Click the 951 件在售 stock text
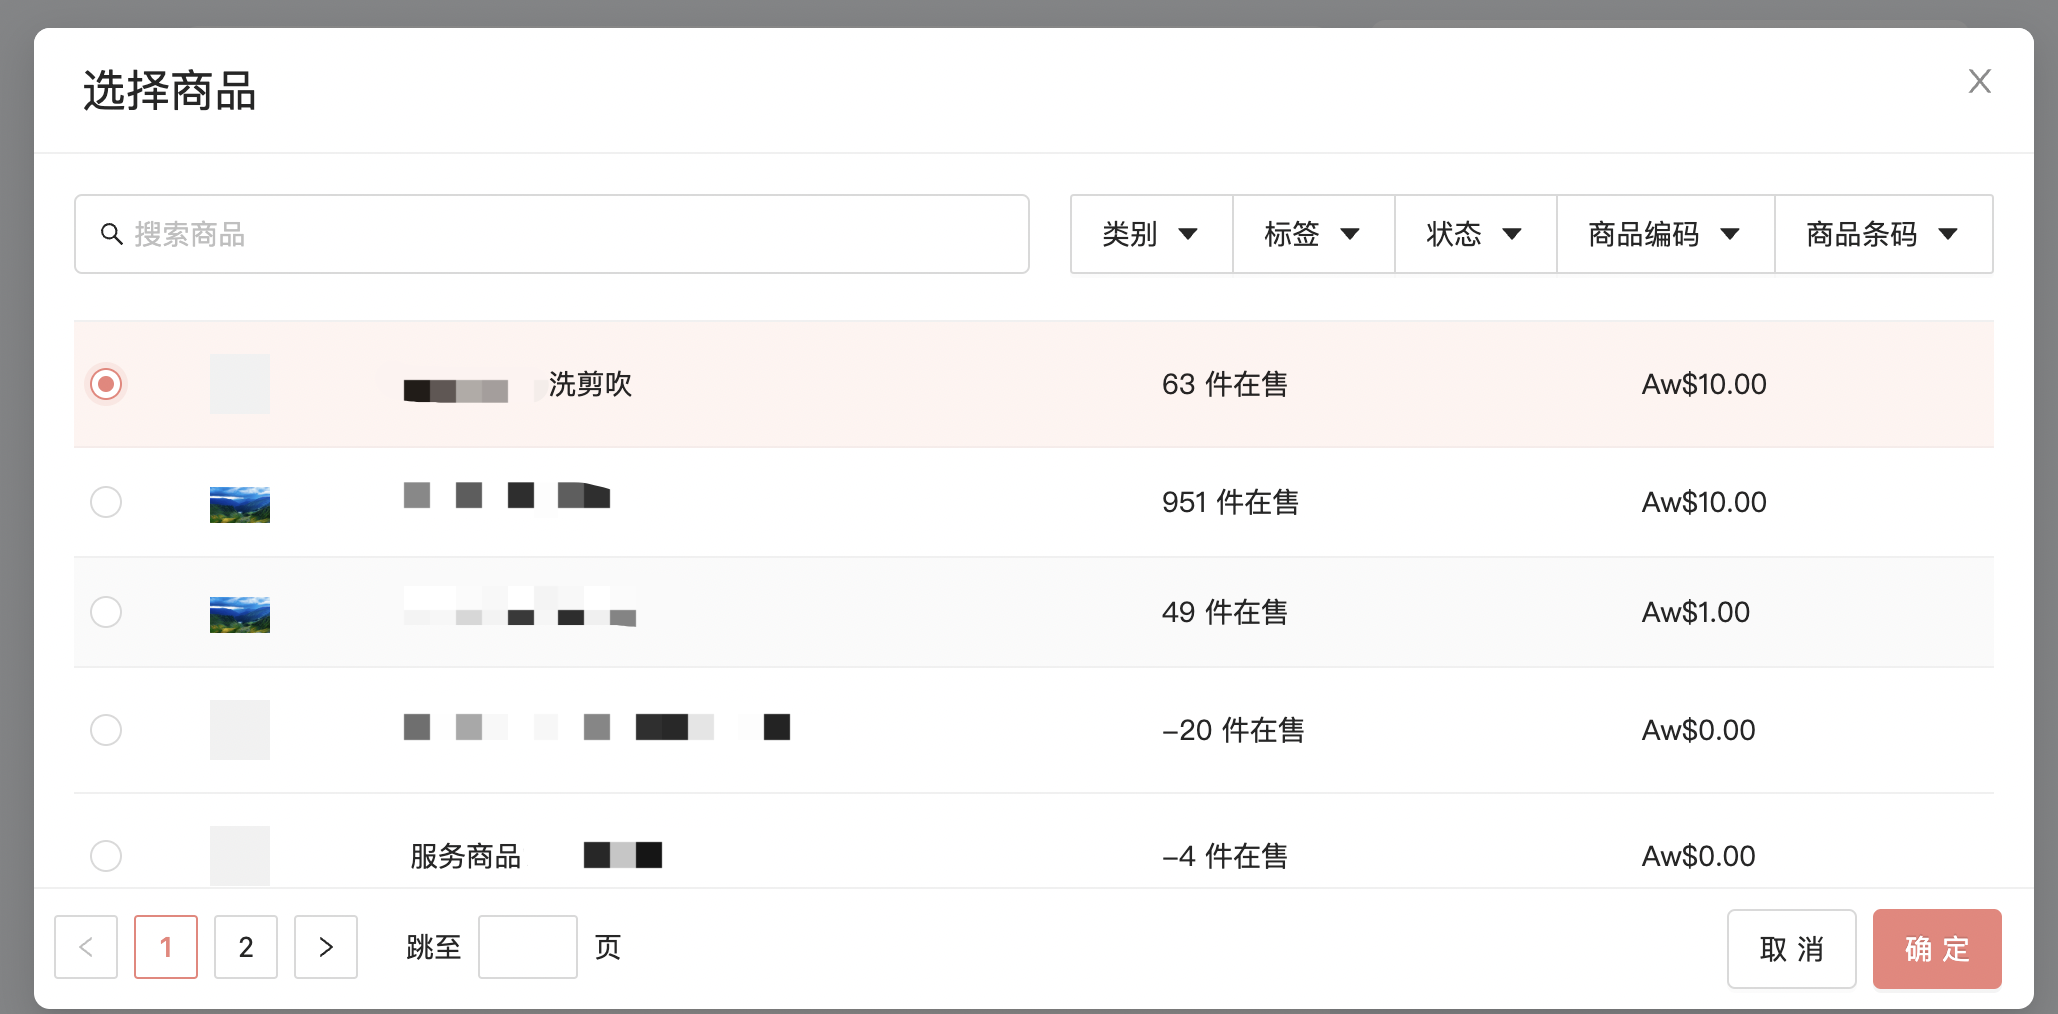 [x=1230, y=502]
